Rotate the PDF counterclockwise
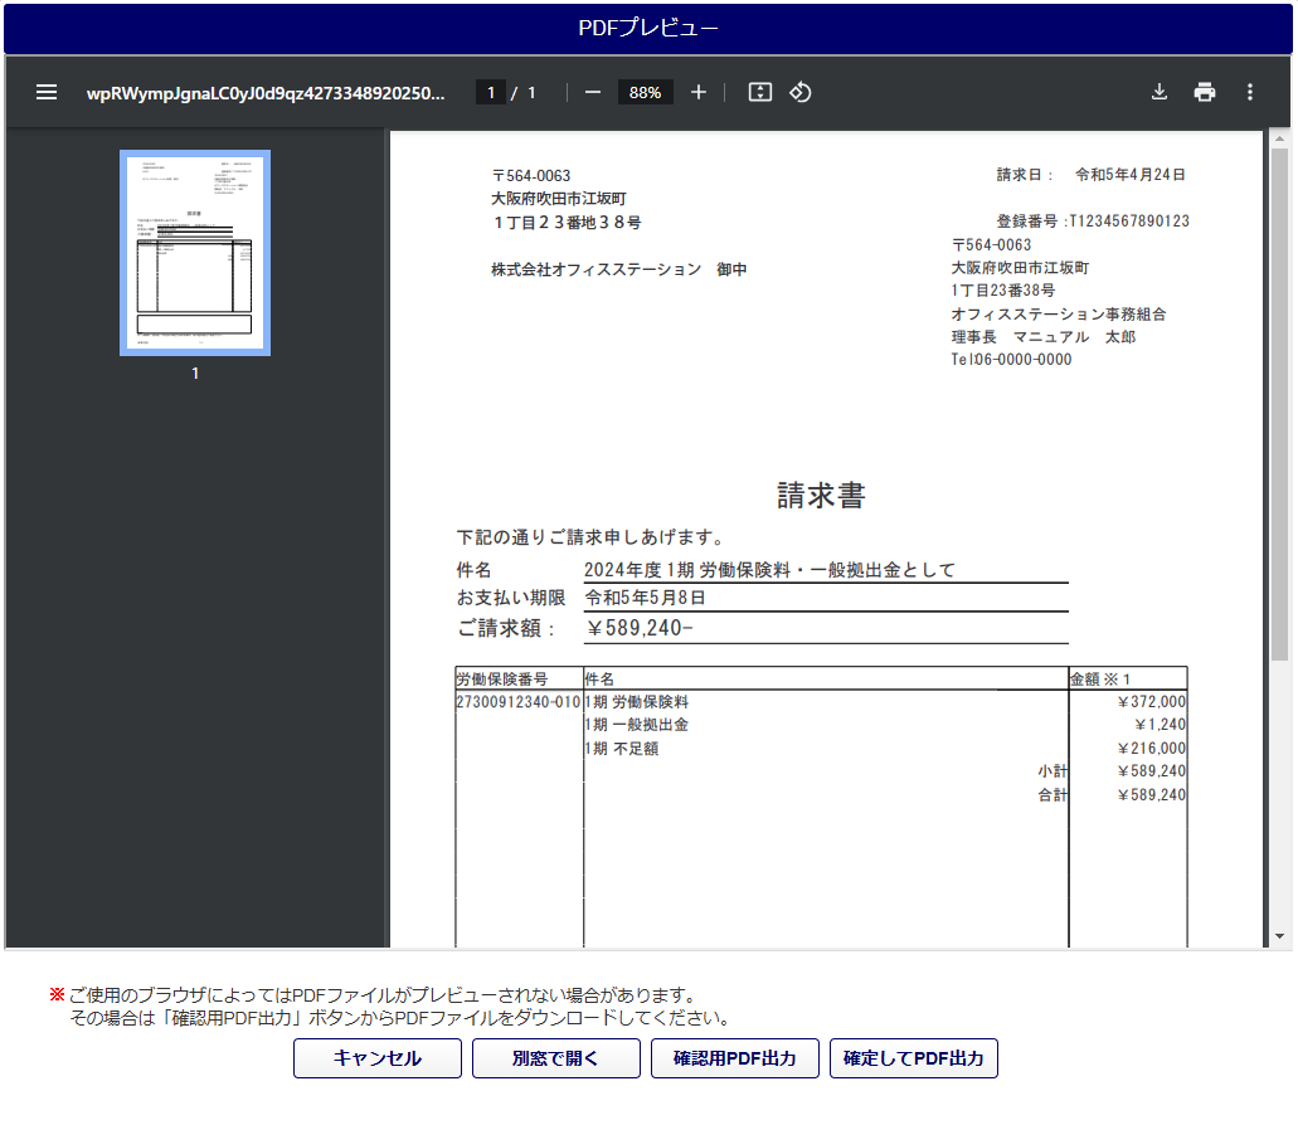The height and width of the screenshot is (1125, 1298). pyautogui.click(x=800, y=92)
